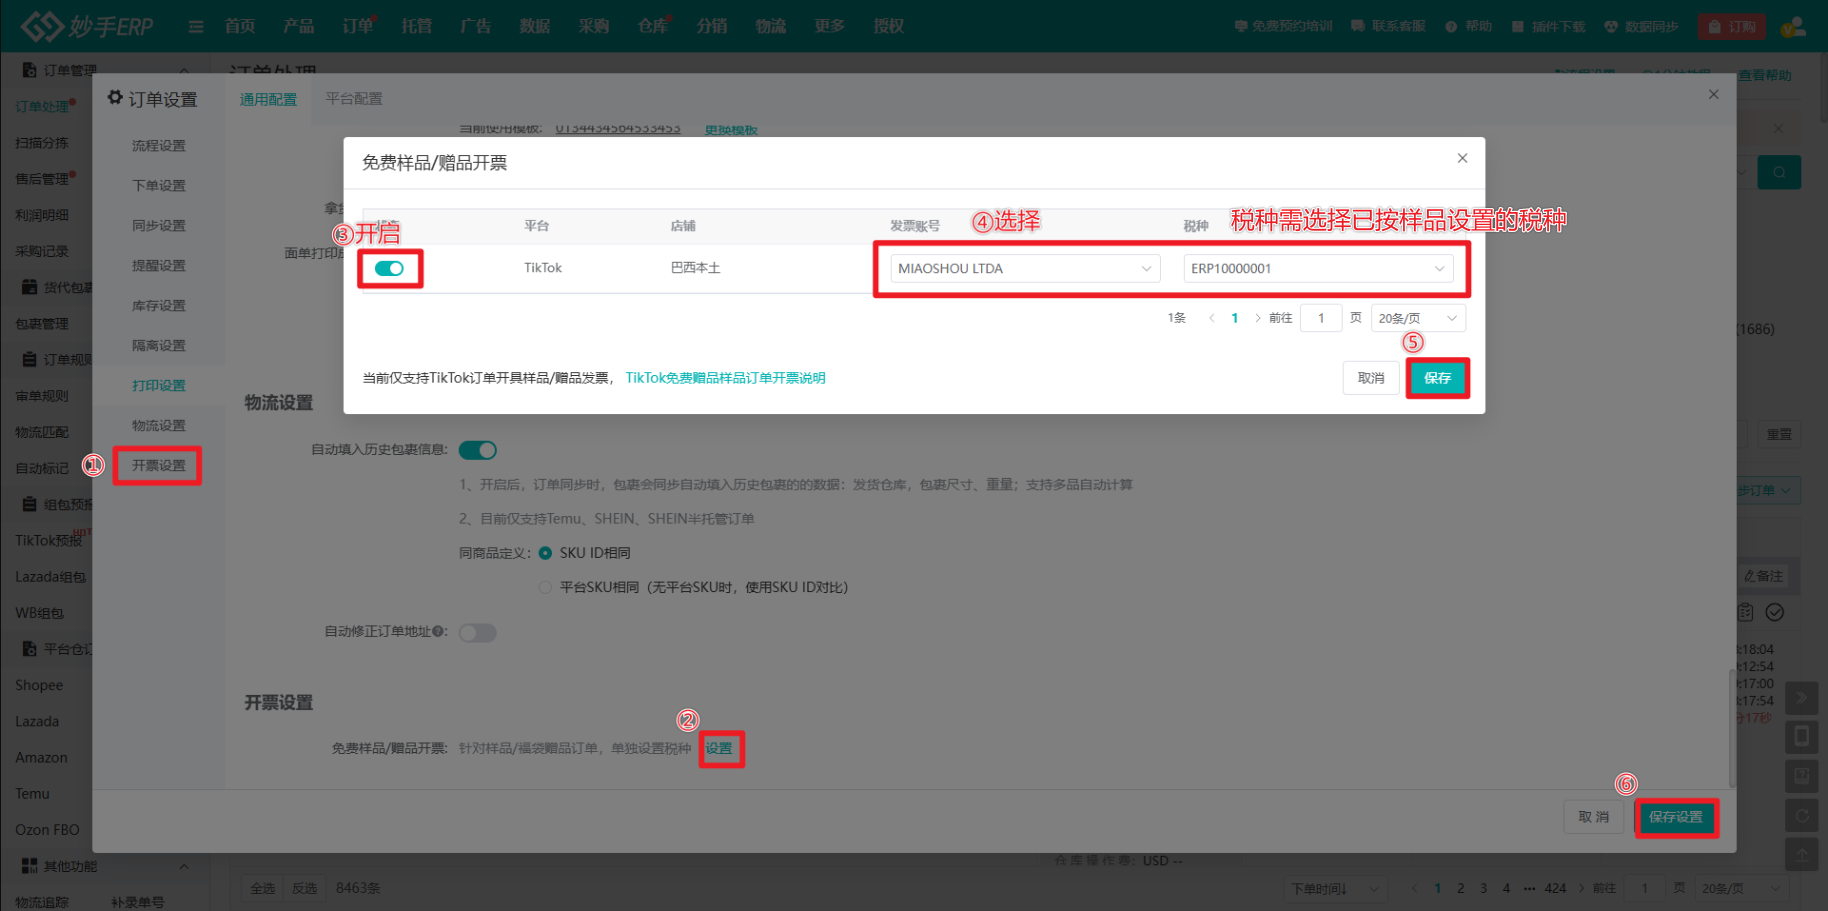The image size is (1828, 911).
Task: Click the refresh floating button
Action: coord(1802,815)
